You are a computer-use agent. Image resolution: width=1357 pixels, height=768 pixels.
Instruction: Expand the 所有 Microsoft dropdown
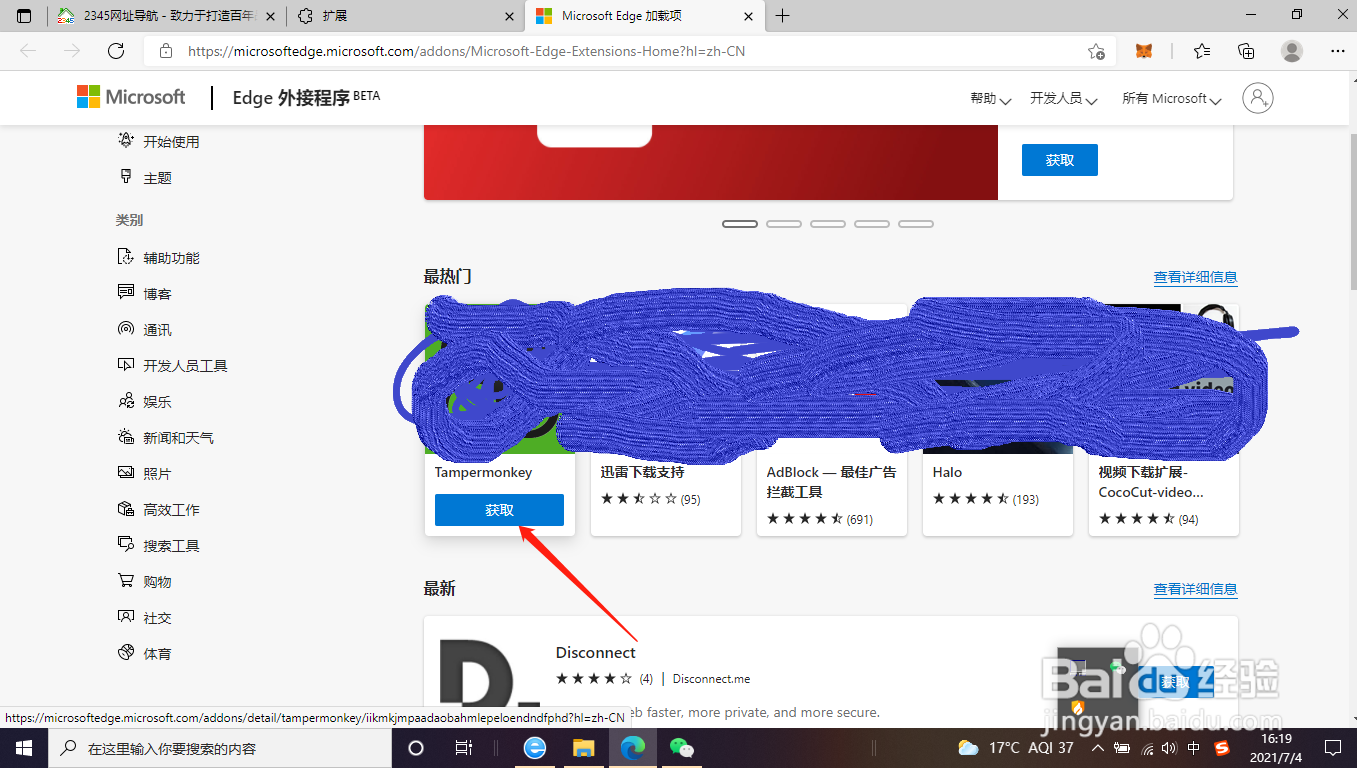coord(1172,98)
